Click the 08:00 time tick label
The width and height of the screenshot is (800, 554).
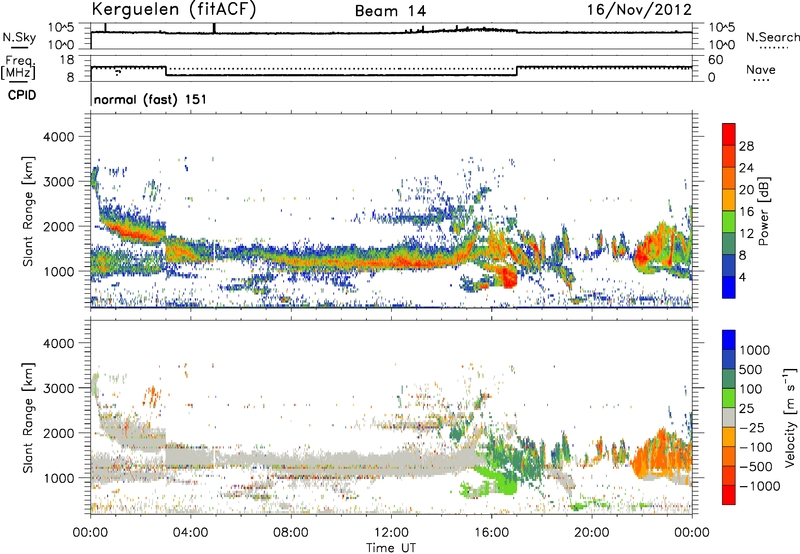291,533
